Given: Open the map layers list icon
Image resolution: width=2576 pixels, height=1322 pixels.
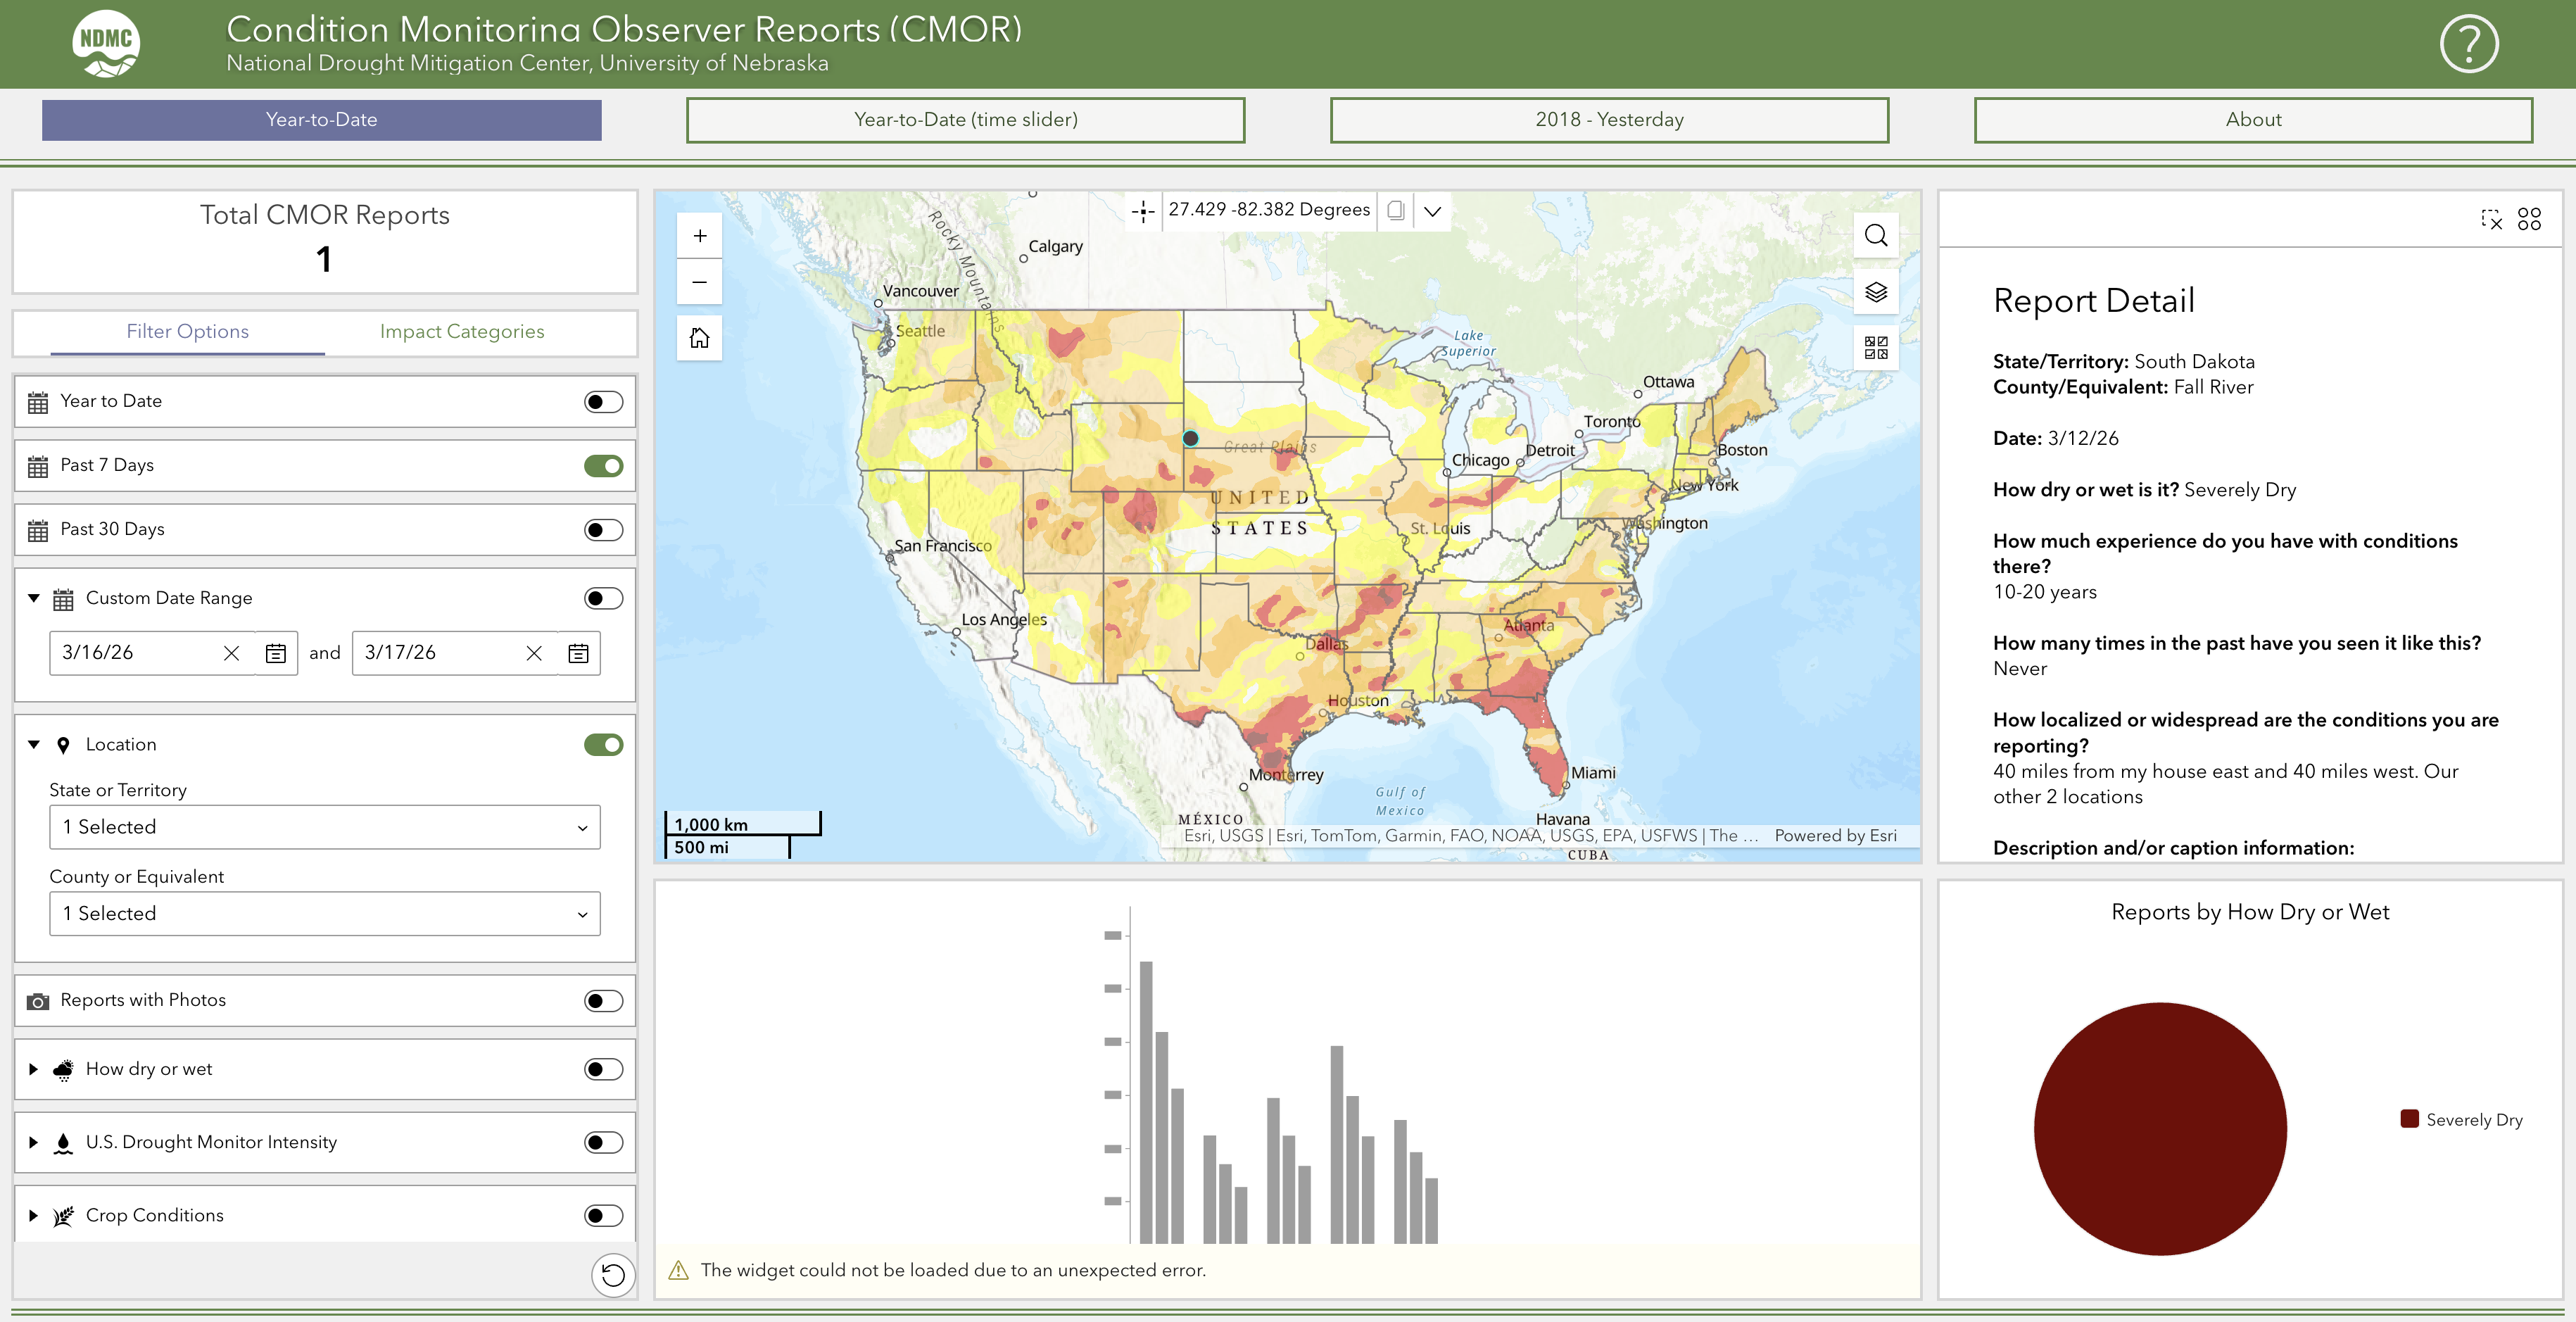Looking at the screenshot, I should [1876, 292].
